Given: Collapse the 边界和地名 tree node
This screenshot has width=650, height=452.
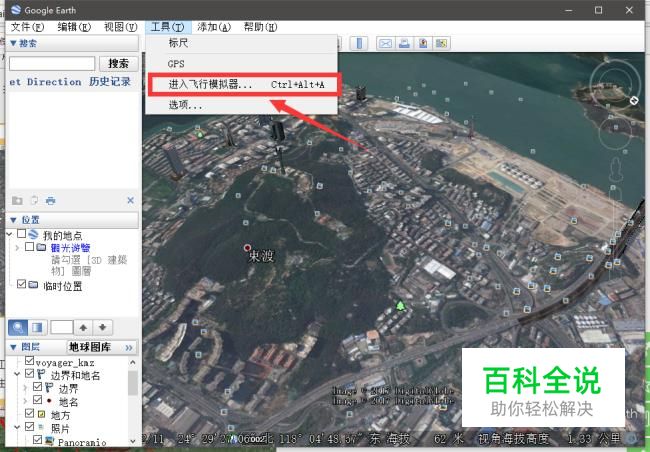Looking at the screenshot, I should pos(17,374).
